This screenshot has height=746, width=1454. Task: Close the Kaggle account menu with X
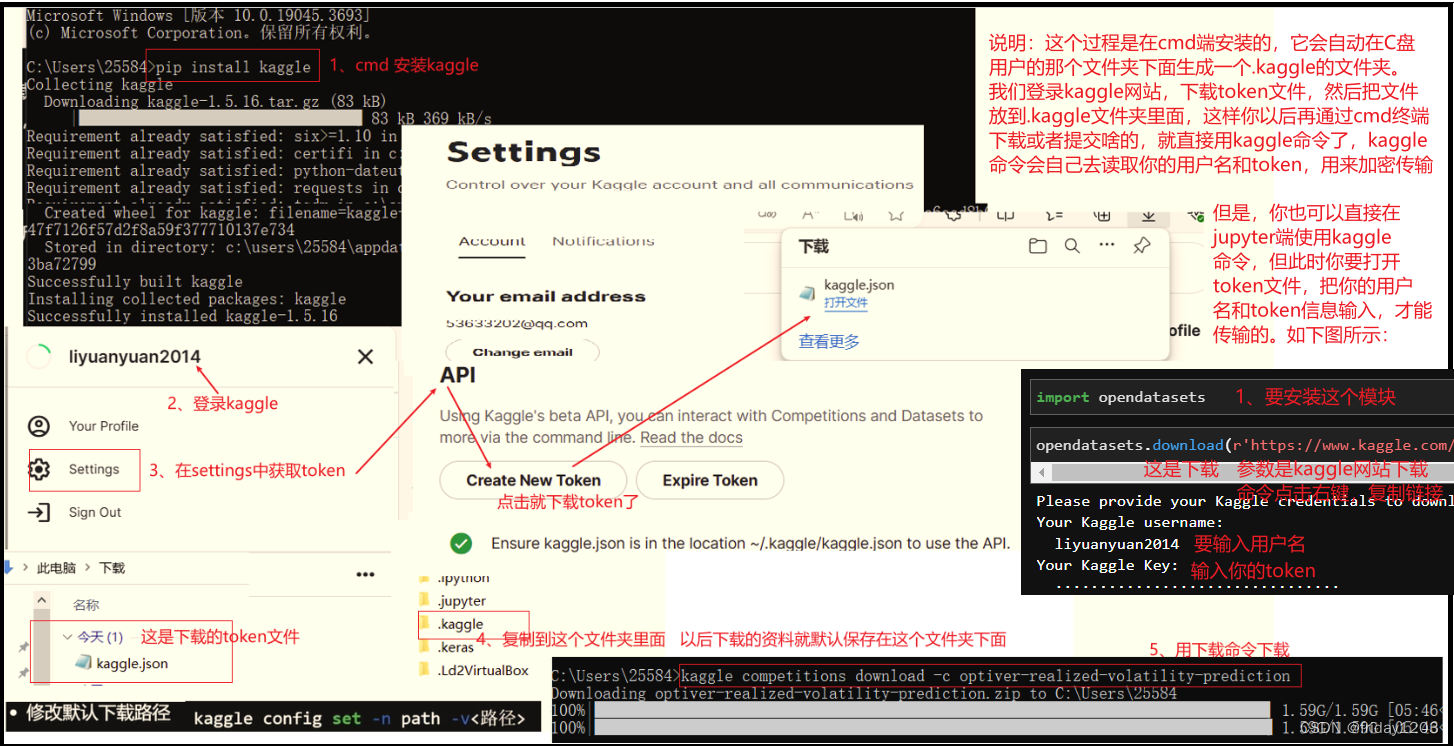[366, 357]
